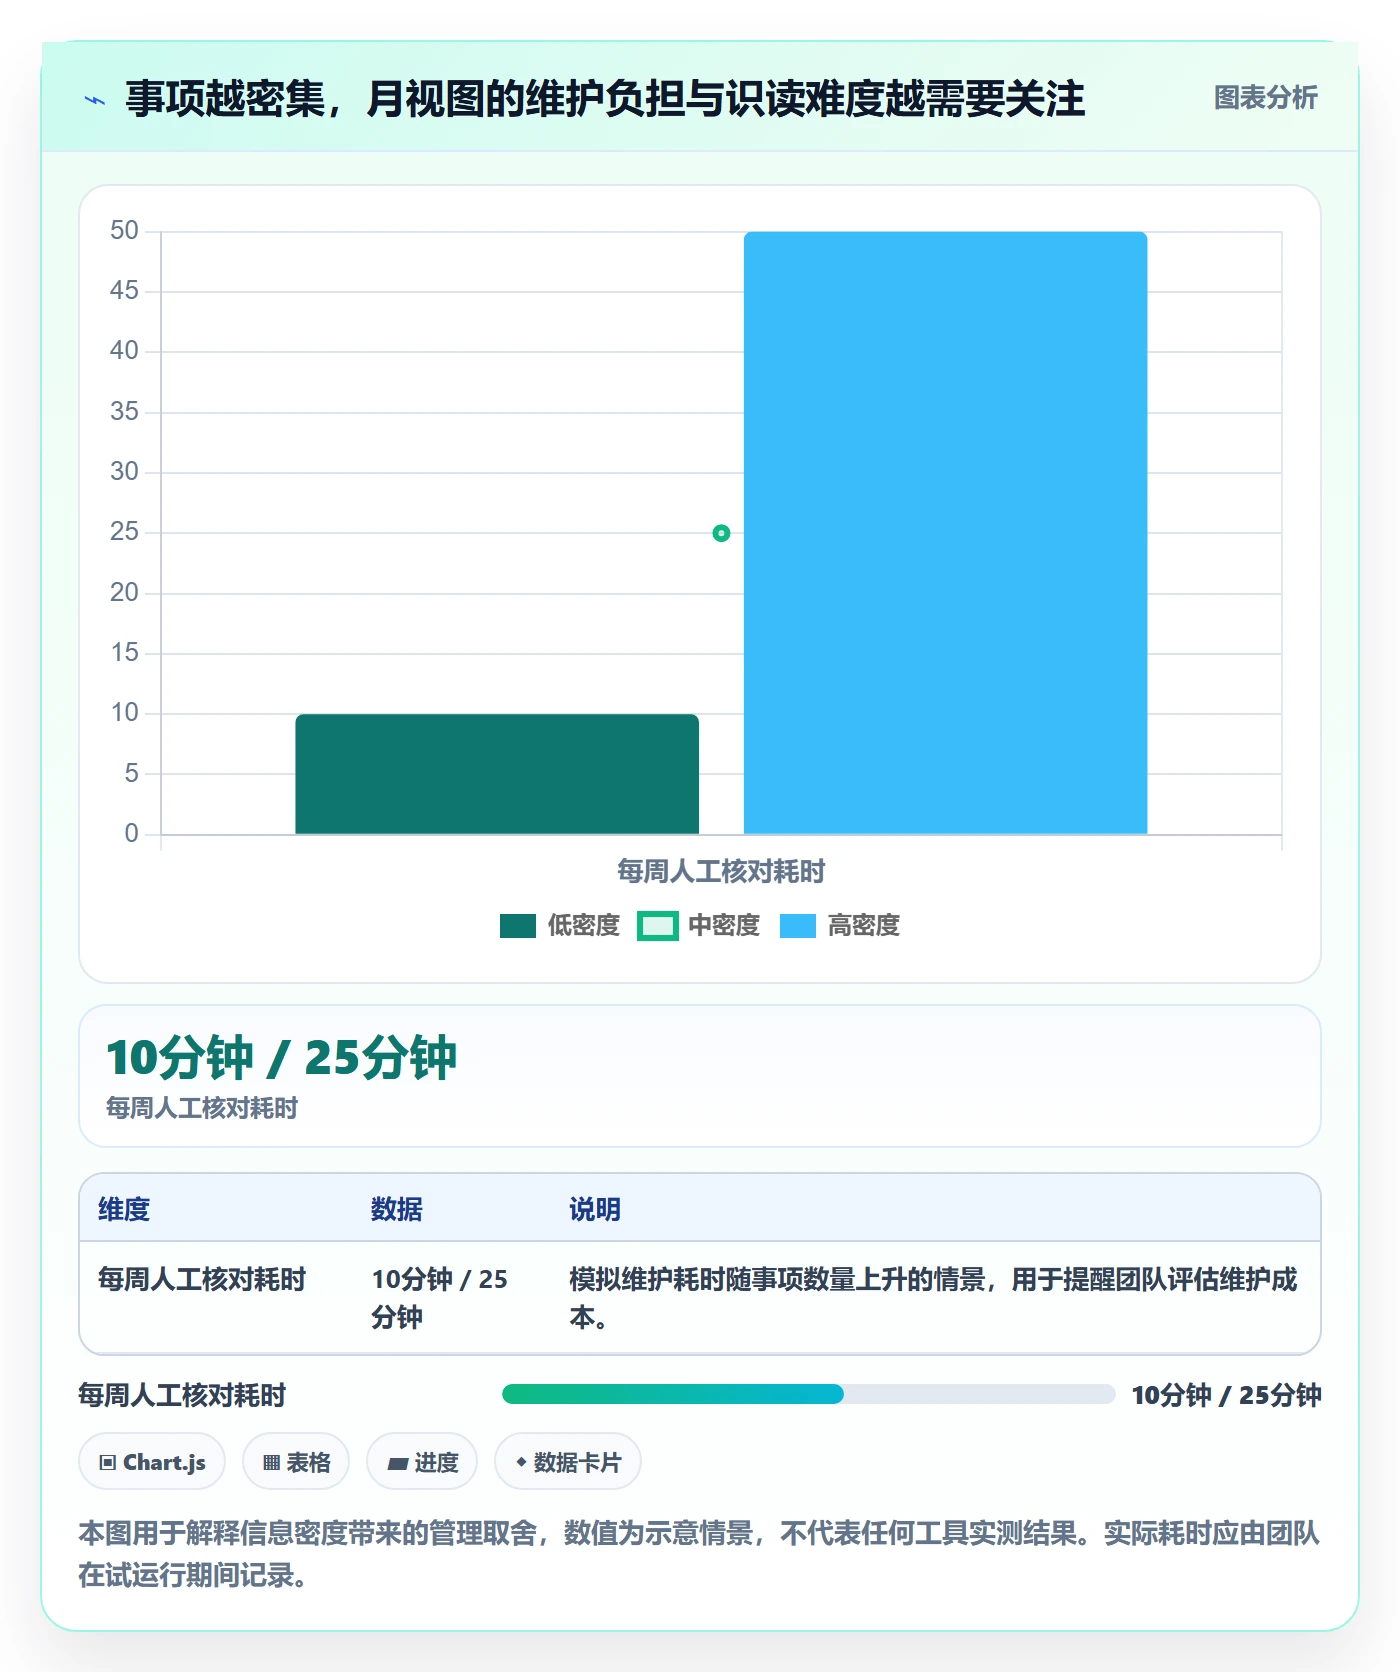
Task: Click the bar icon in the 进度 chip
Action: (398, 1464)
